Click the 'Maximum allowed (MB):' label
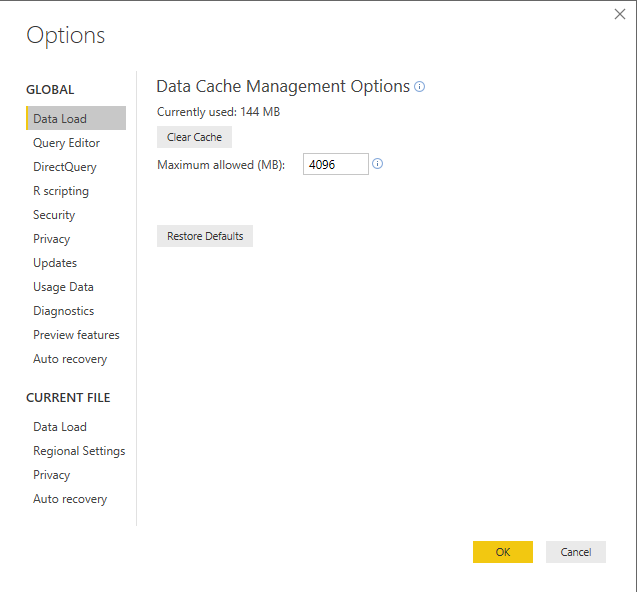 [x=221, y=165]
